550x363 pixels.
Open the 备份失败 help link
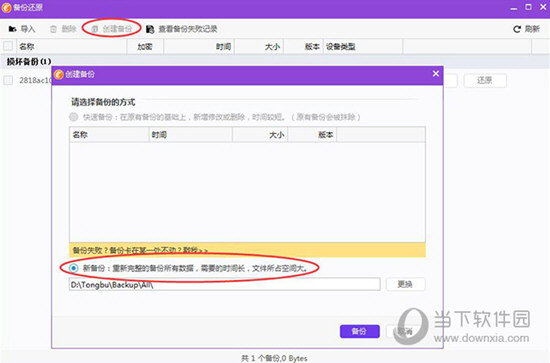point(140,250)
